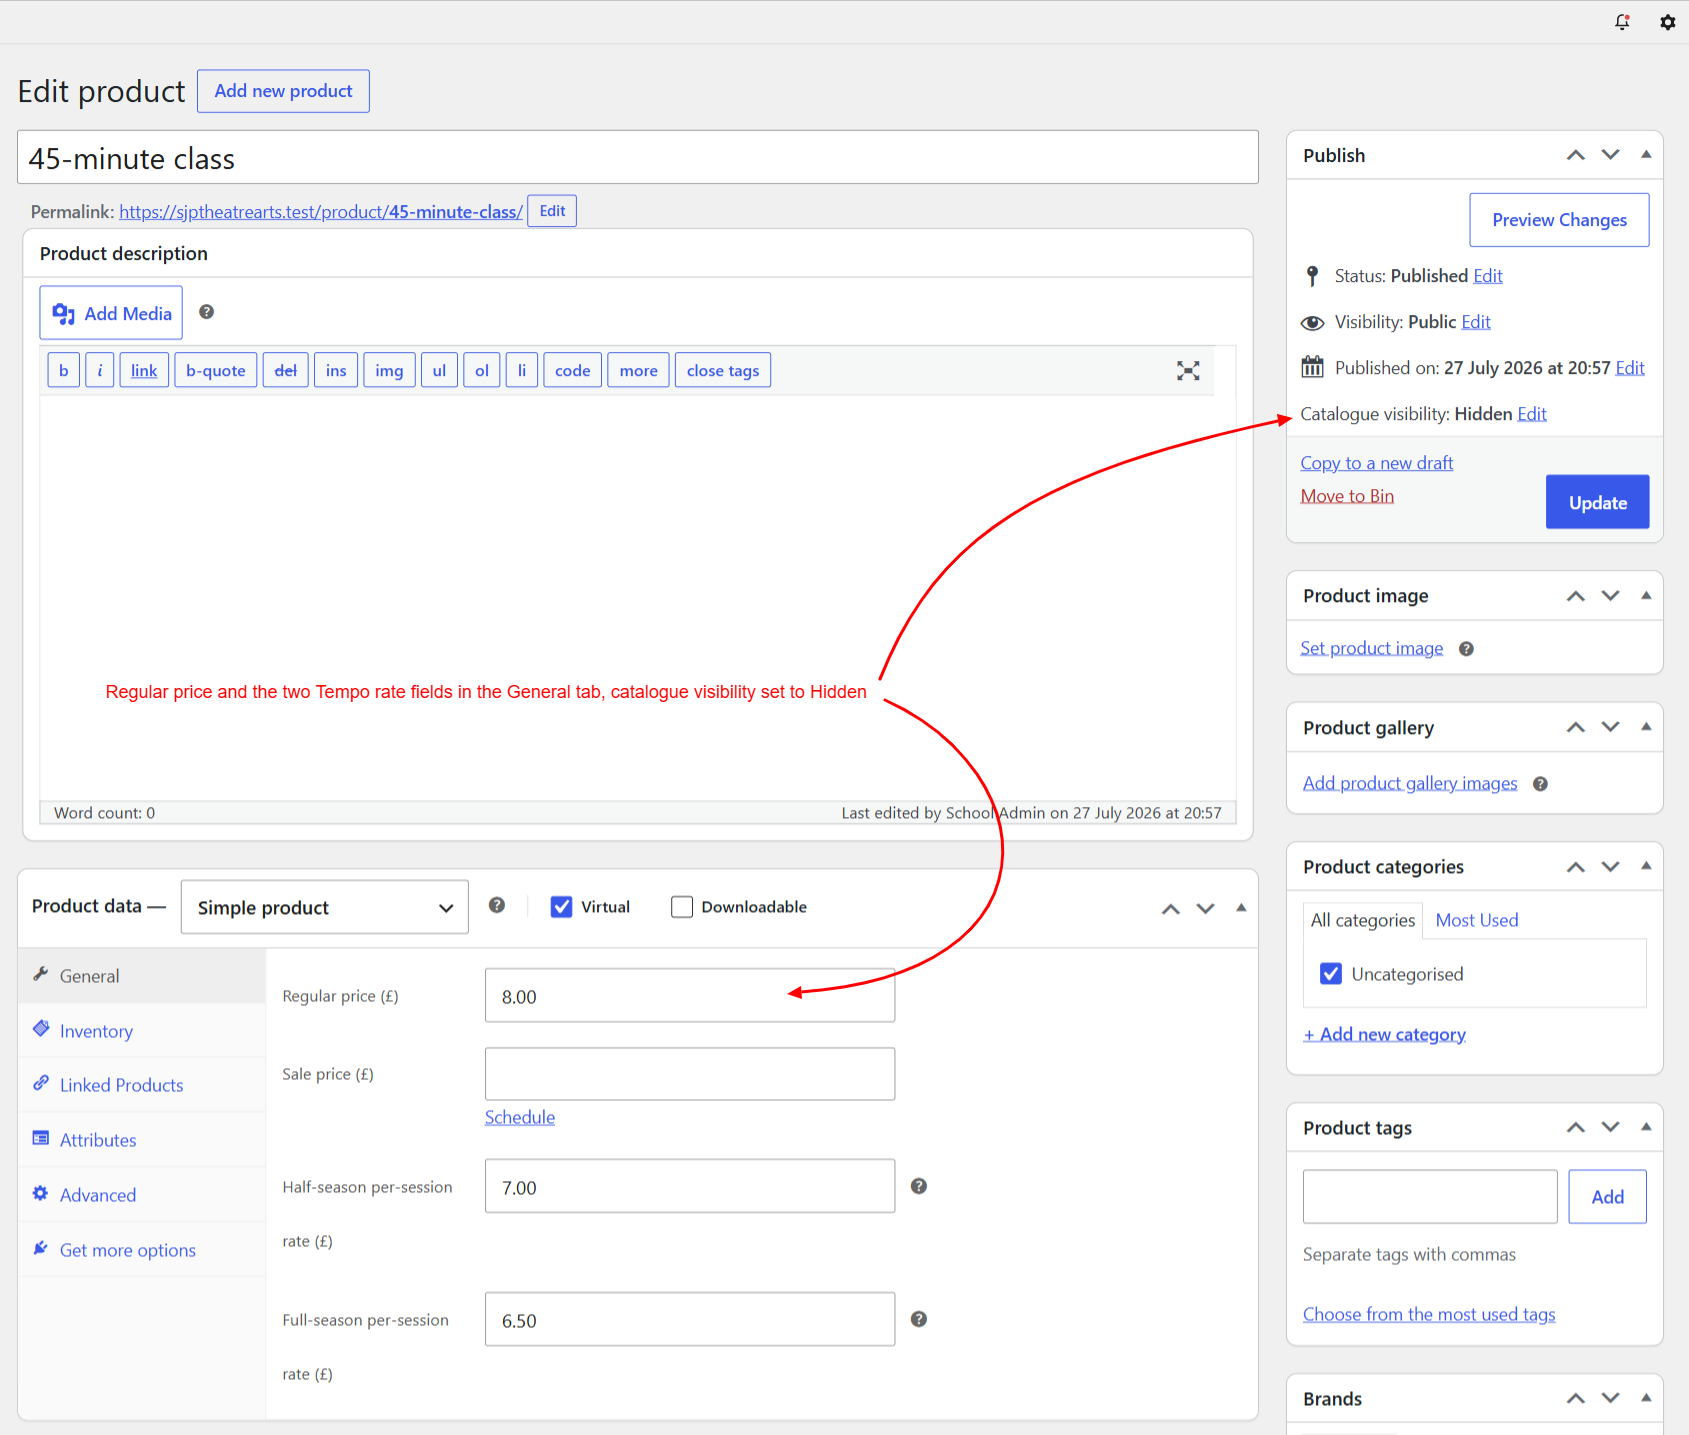Collapse the Product image panel

tap(1646, 596)
